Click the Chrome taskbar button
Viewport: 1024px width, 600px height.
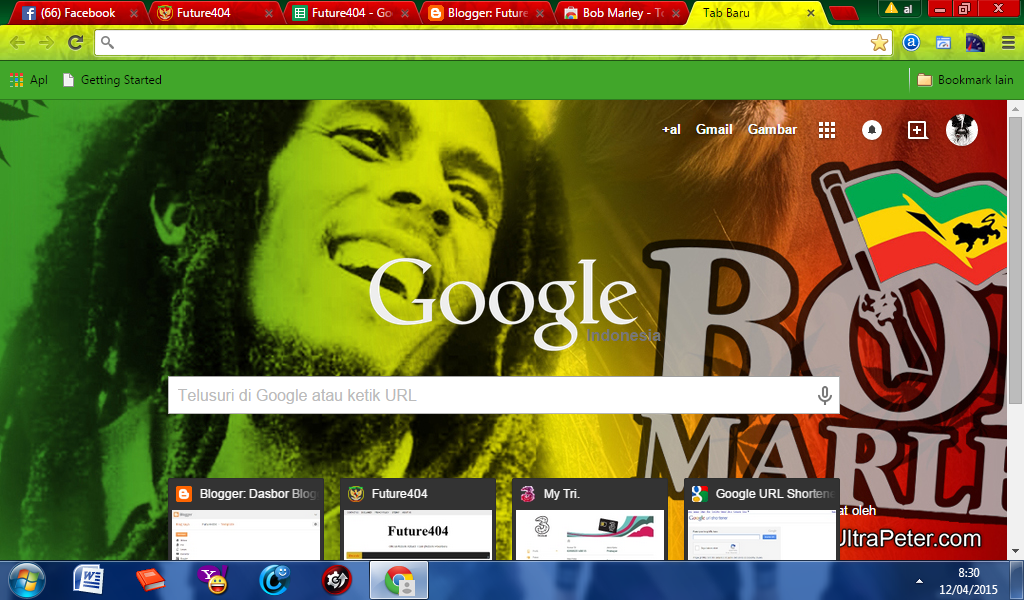coord(399,580)
